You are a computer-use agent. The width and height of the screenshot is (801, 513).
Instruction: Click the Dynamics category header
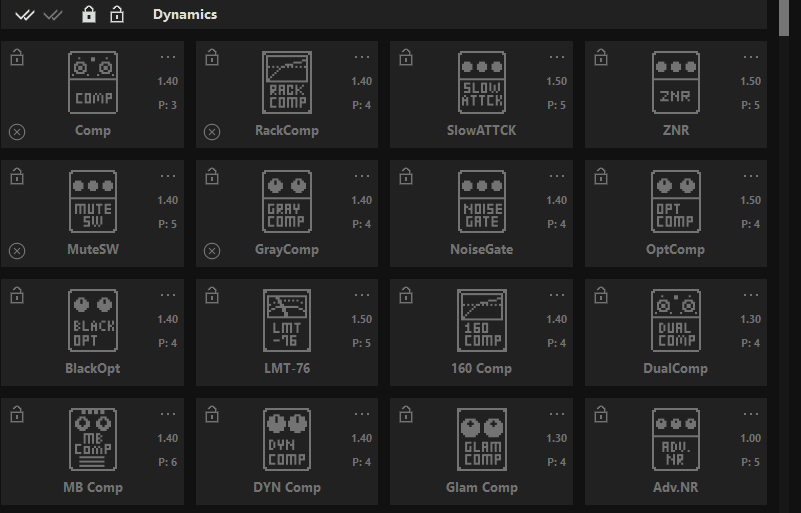185,15
